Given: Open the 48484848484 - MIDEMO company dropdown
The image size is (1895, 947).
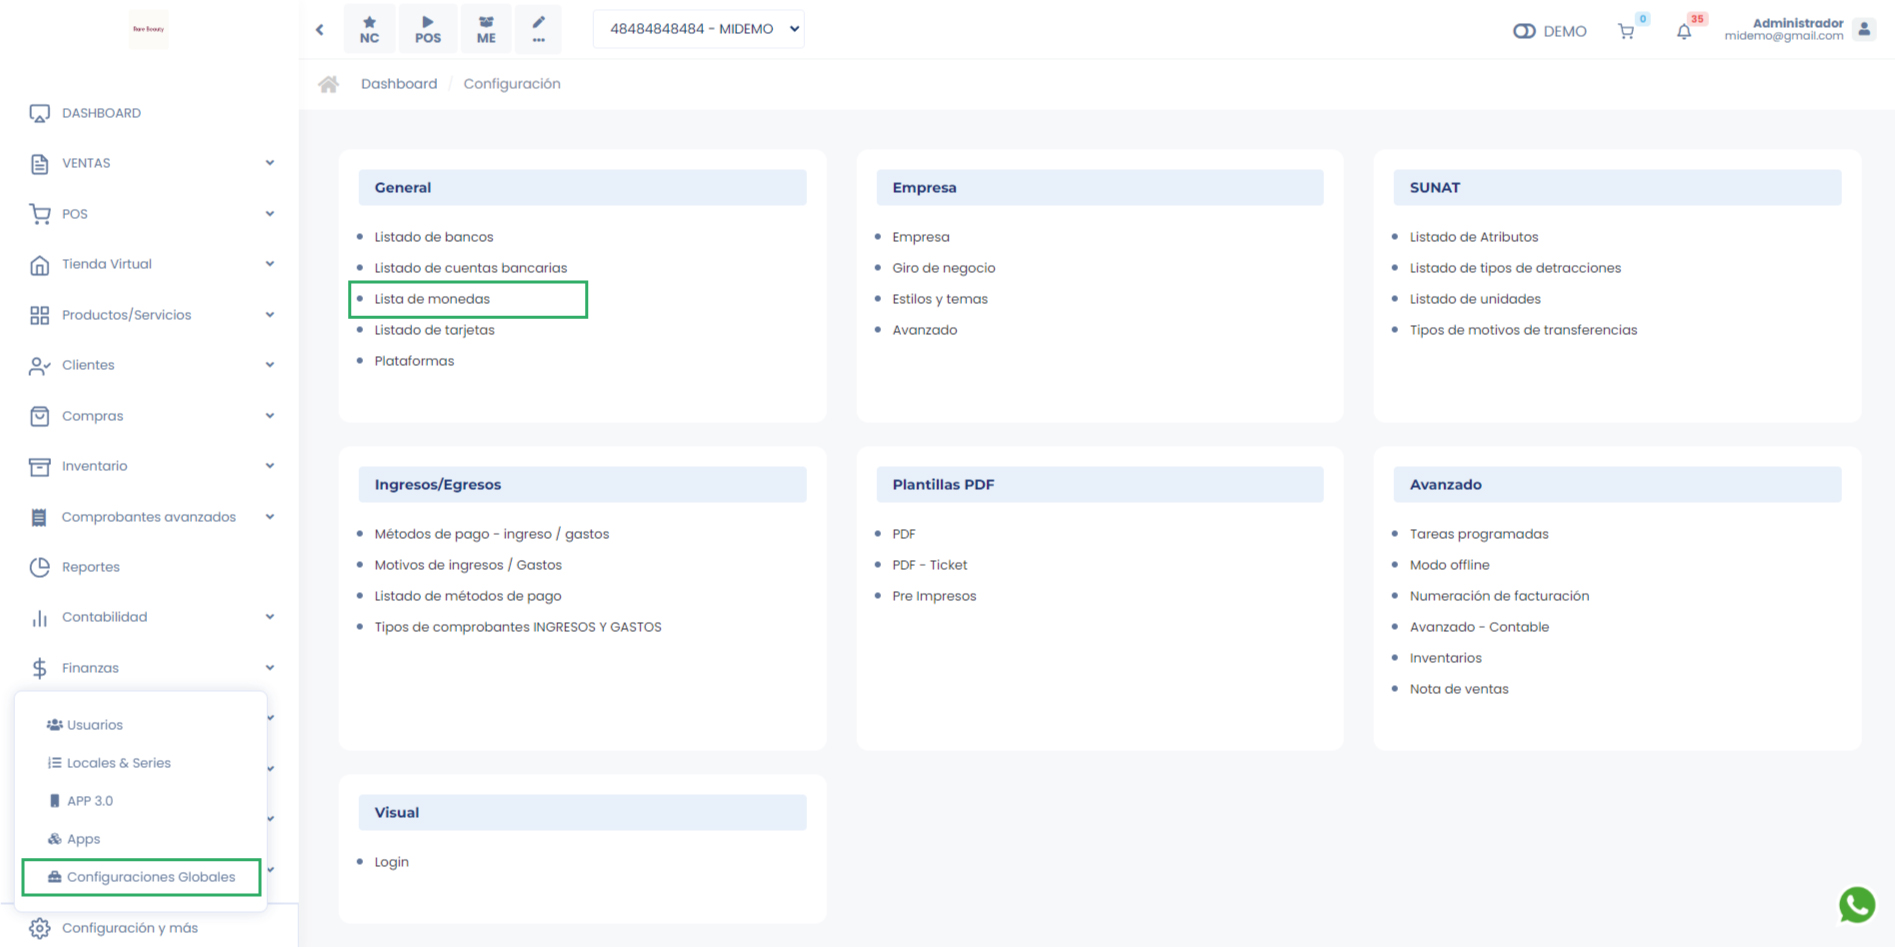Looking at the screenshot, I should point(699,29).
